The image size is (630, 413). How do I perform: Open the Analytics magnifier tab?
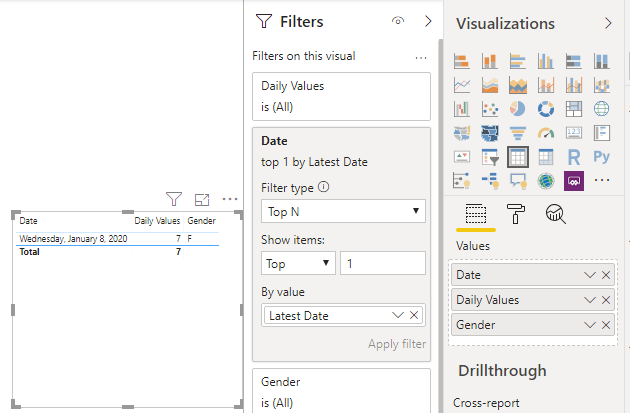pos(556,214)
